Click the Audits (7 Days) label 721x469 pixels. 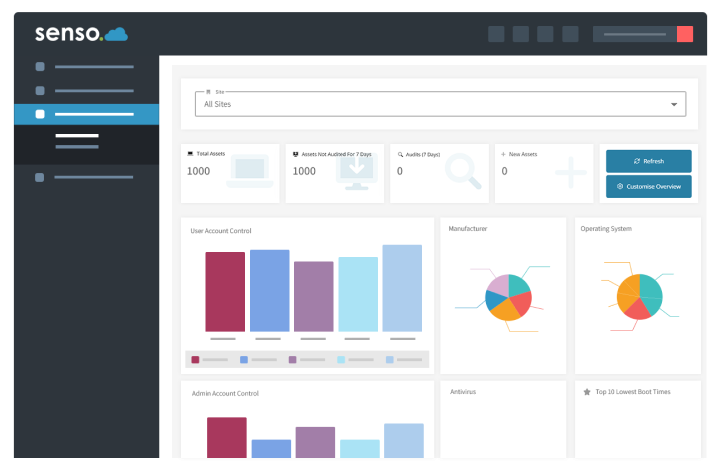tap(423, 154)
